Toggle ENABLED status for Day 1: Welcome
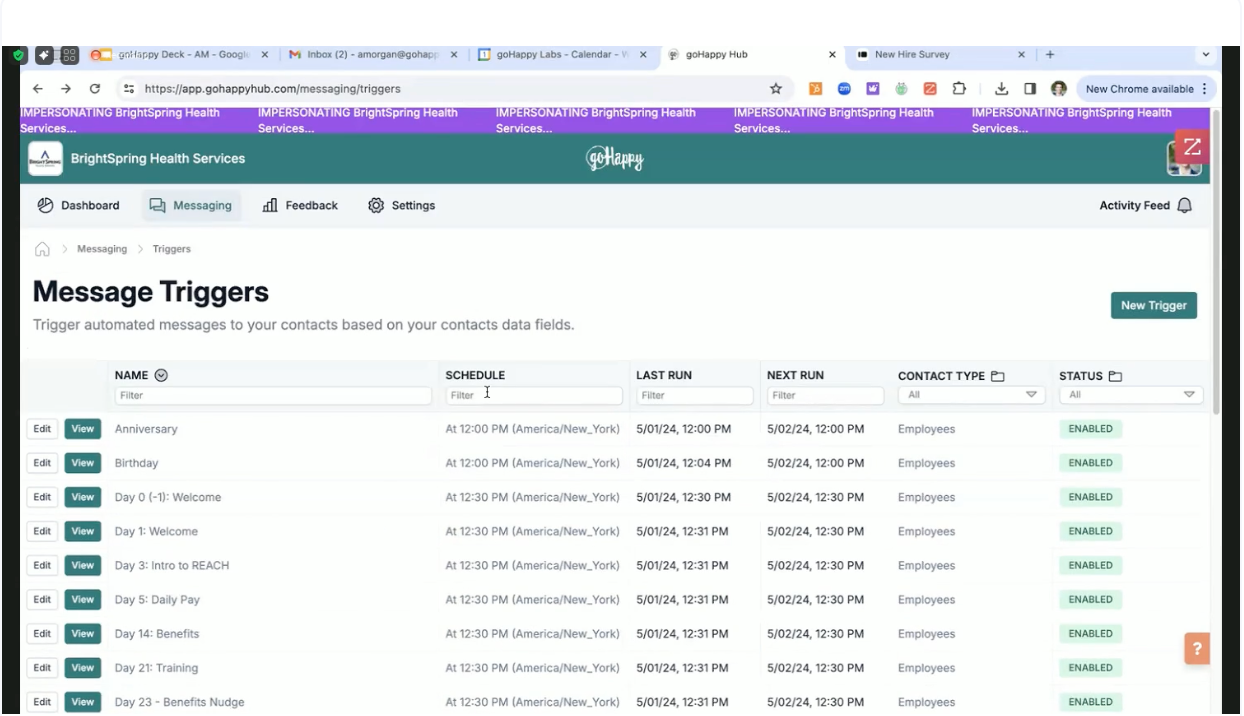This screenshot has height=716, width=1244. click(x=1089, y=531)
